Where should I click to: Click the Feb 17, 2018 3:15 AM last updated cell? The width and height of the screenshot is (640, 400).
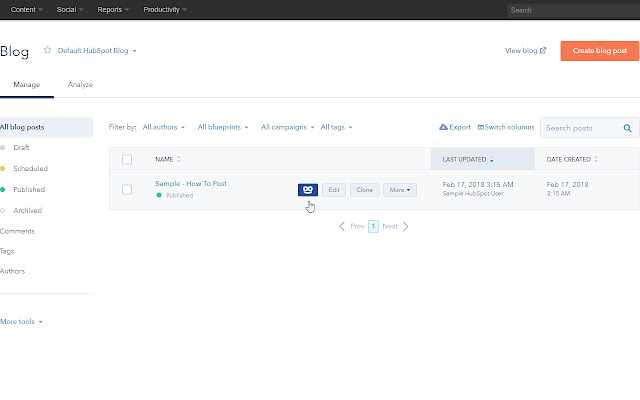click(478, 184)
